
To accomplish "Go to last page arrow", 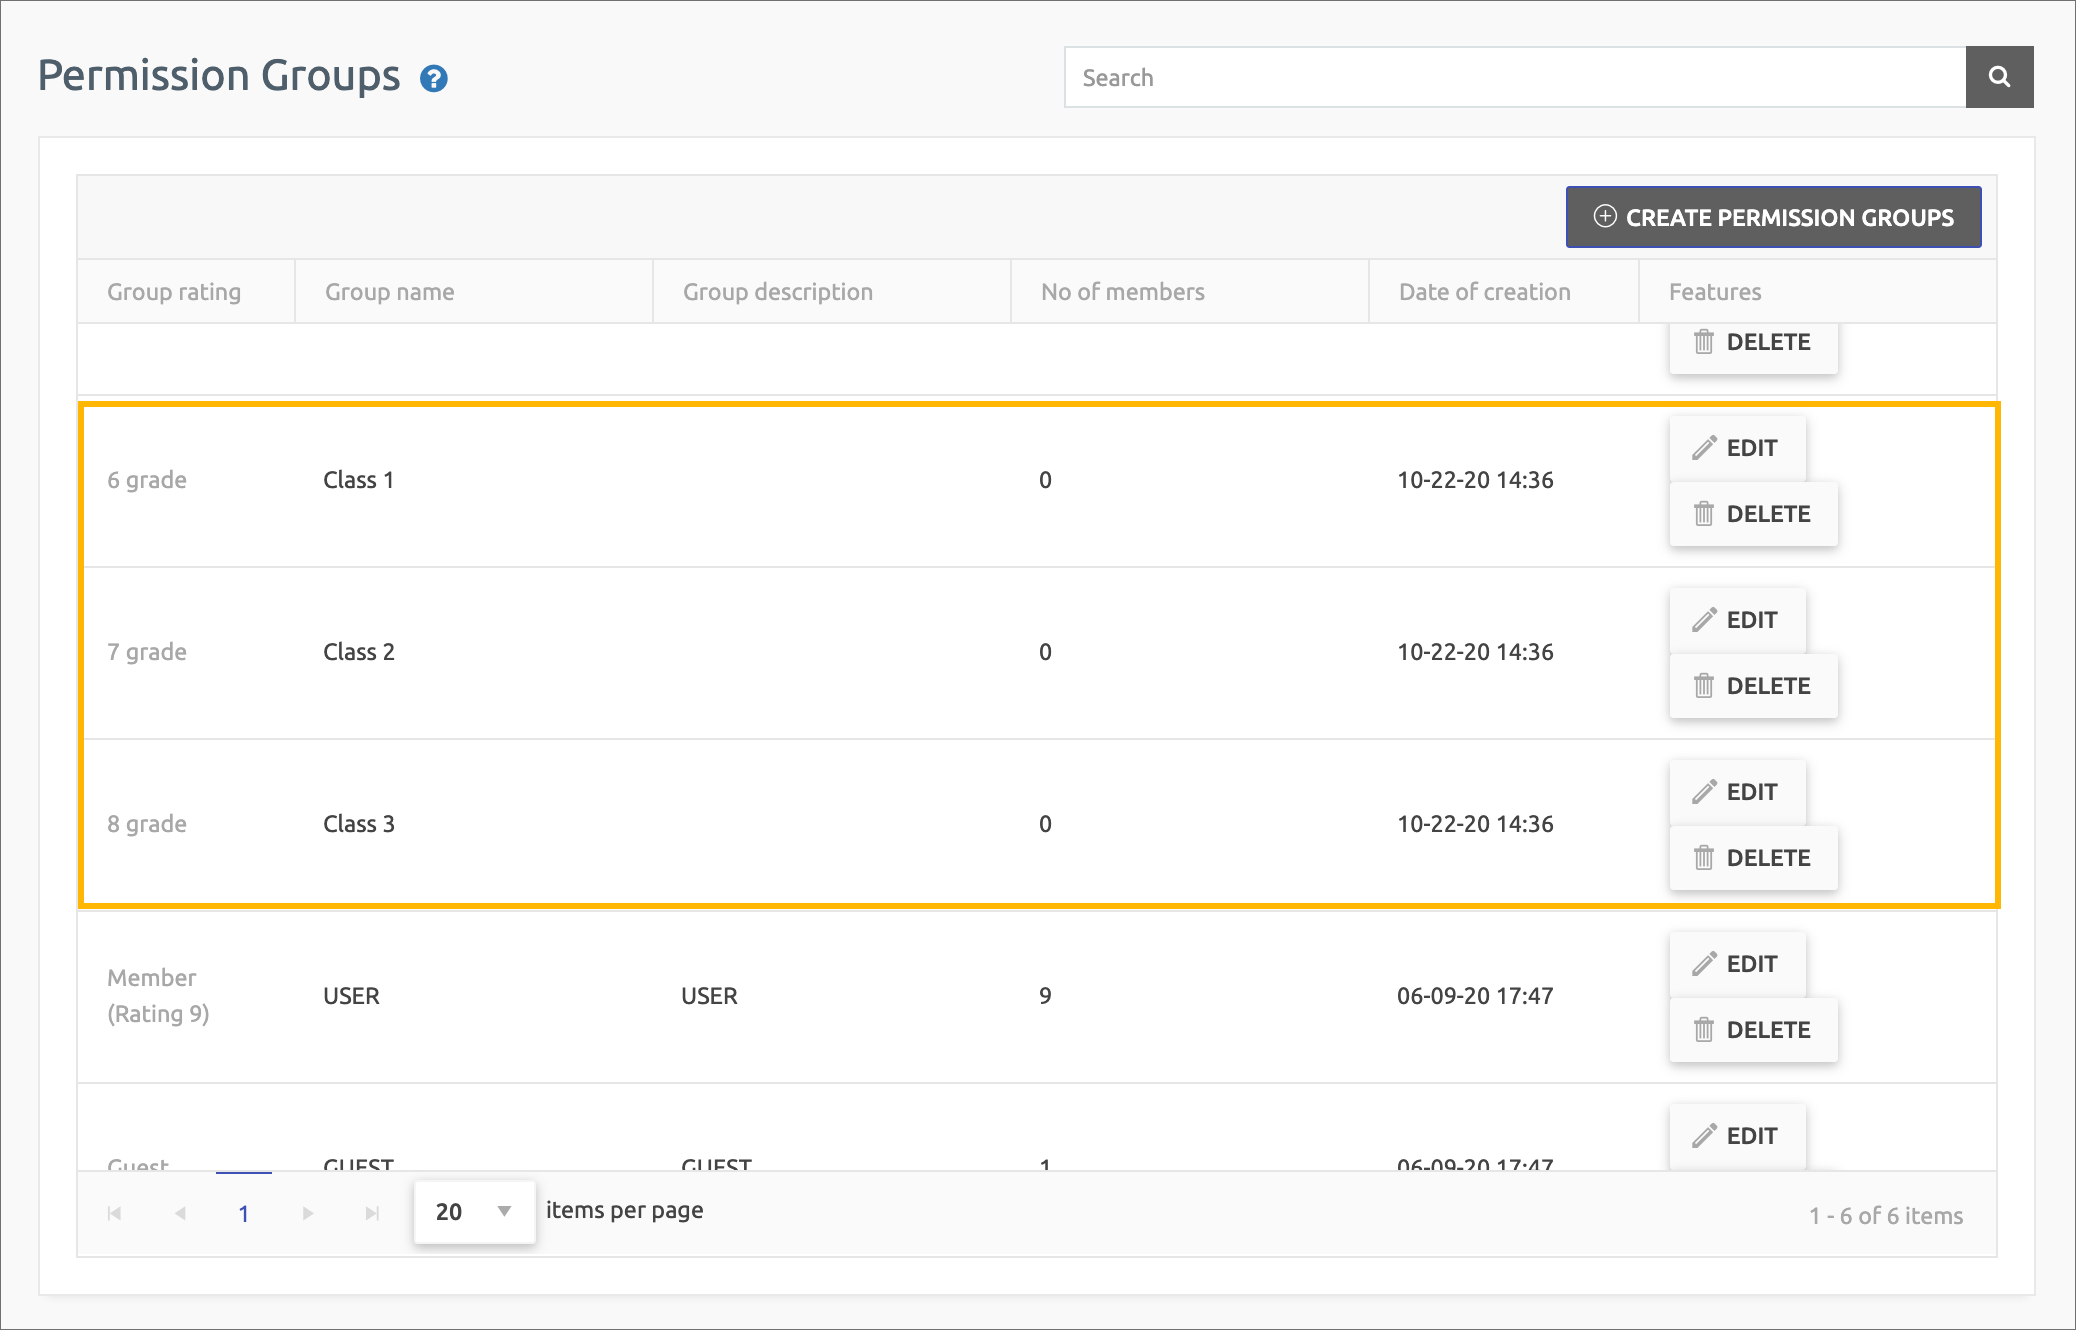I will click(372, 1213).
